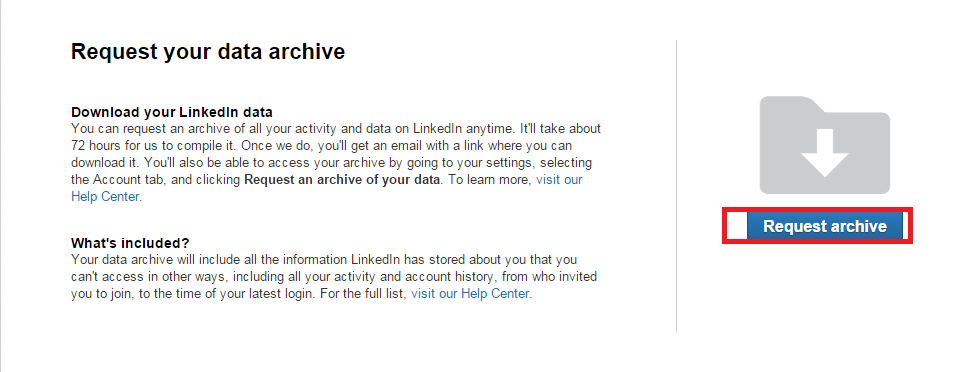Click the 'What's included?' subheading
This screenshot has width=977, height=372.
click(x=130, y=242)
